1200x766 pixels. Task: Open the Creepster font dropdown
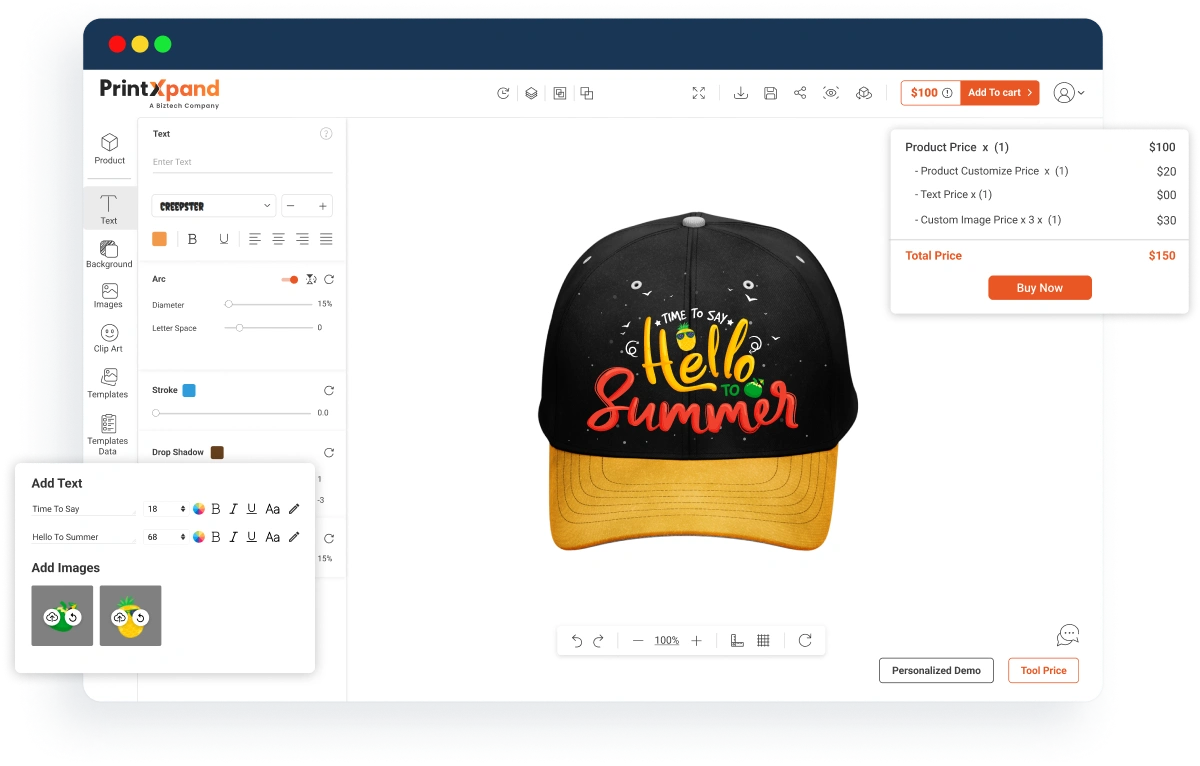tap(214, 206)
